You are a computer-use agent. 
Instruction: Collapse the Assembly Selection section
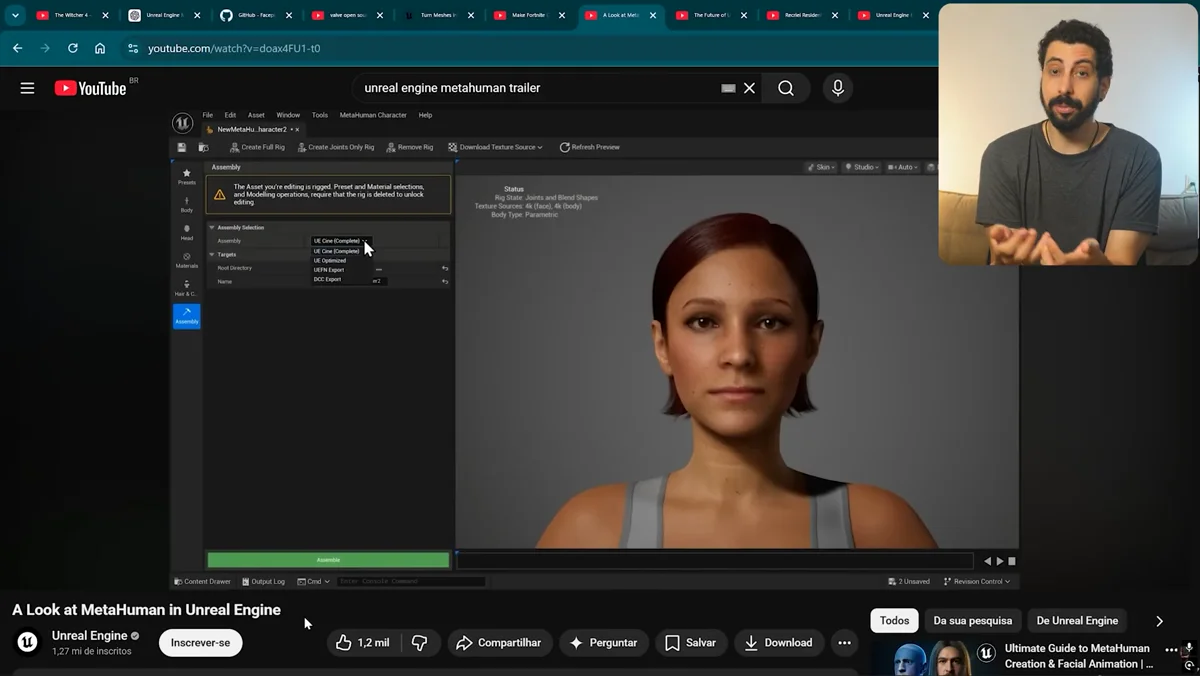coord(212,228)
